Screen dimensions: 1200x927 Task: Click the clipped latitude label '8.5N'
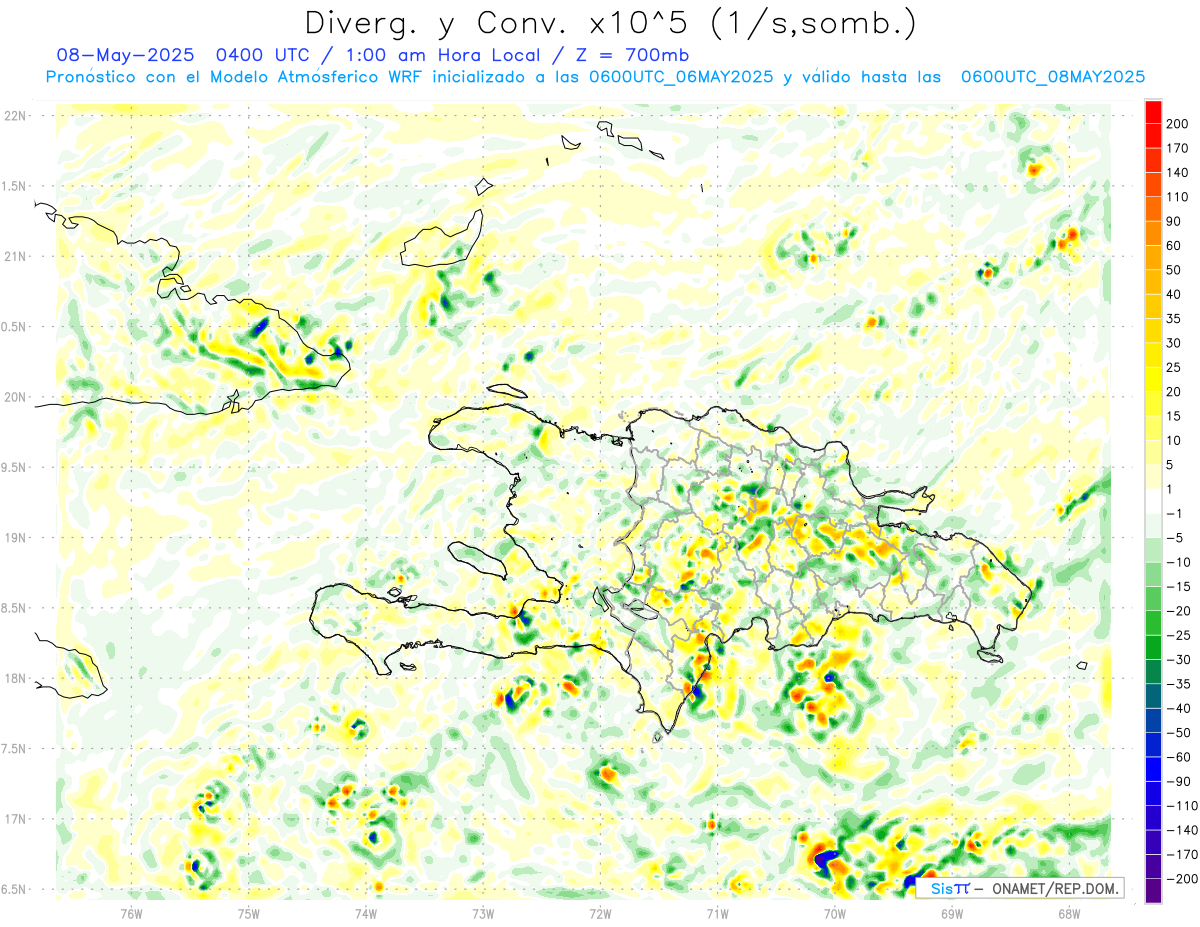pyautogui.click(x=13, y=608)
